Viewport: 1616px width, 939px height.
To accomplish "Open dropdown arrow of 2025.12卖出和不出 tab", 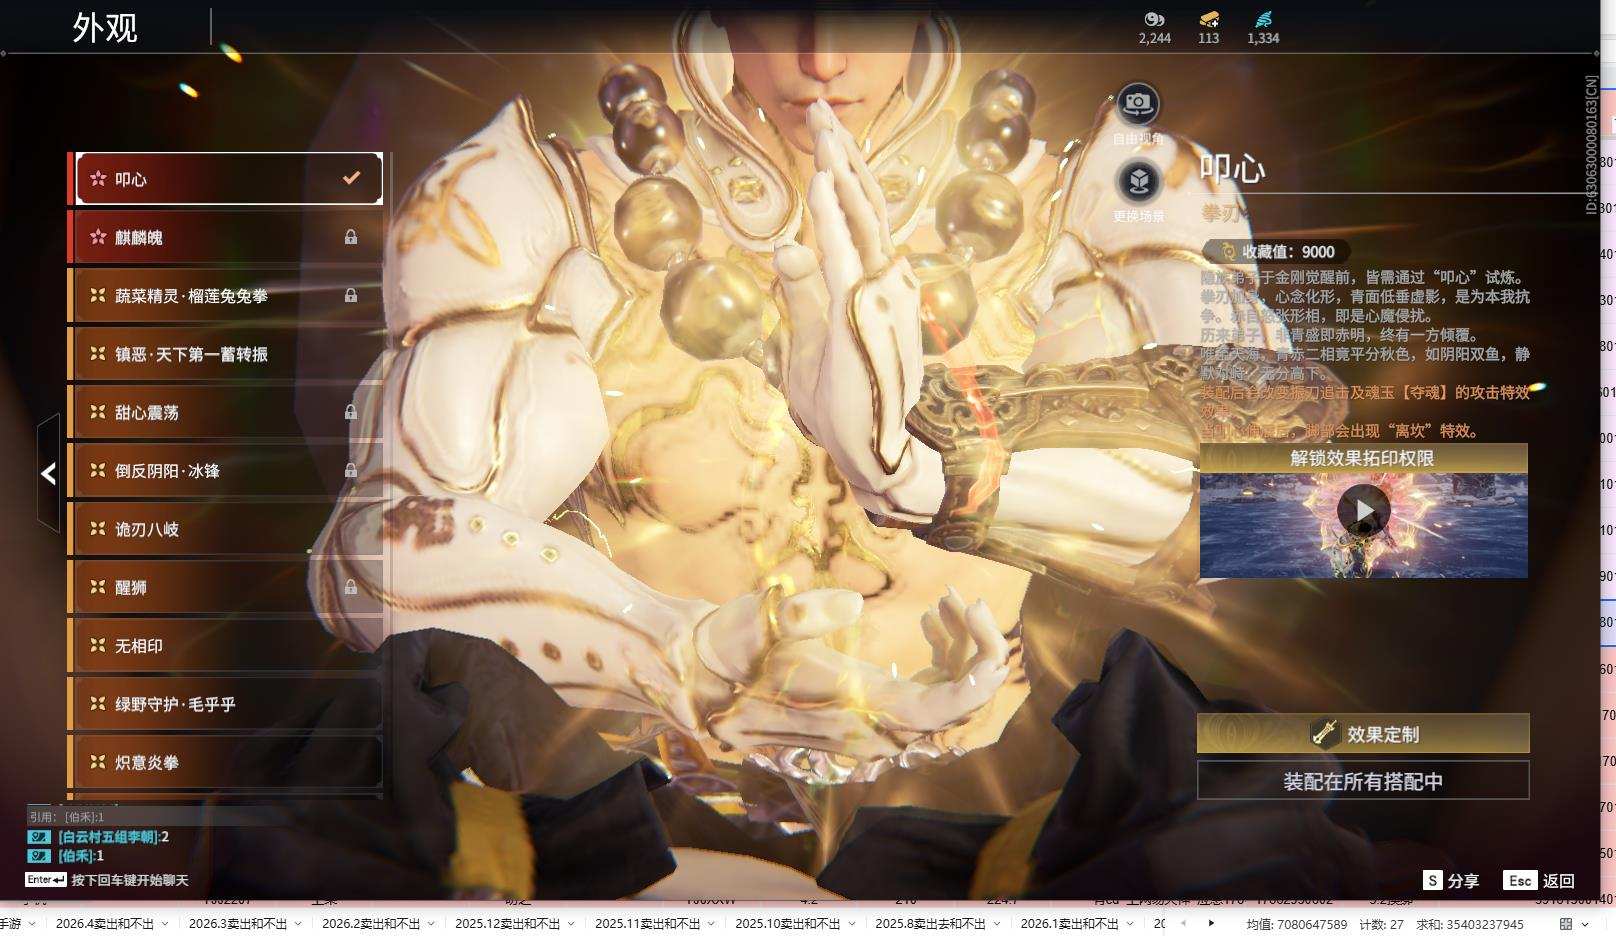I will (571, 924).
